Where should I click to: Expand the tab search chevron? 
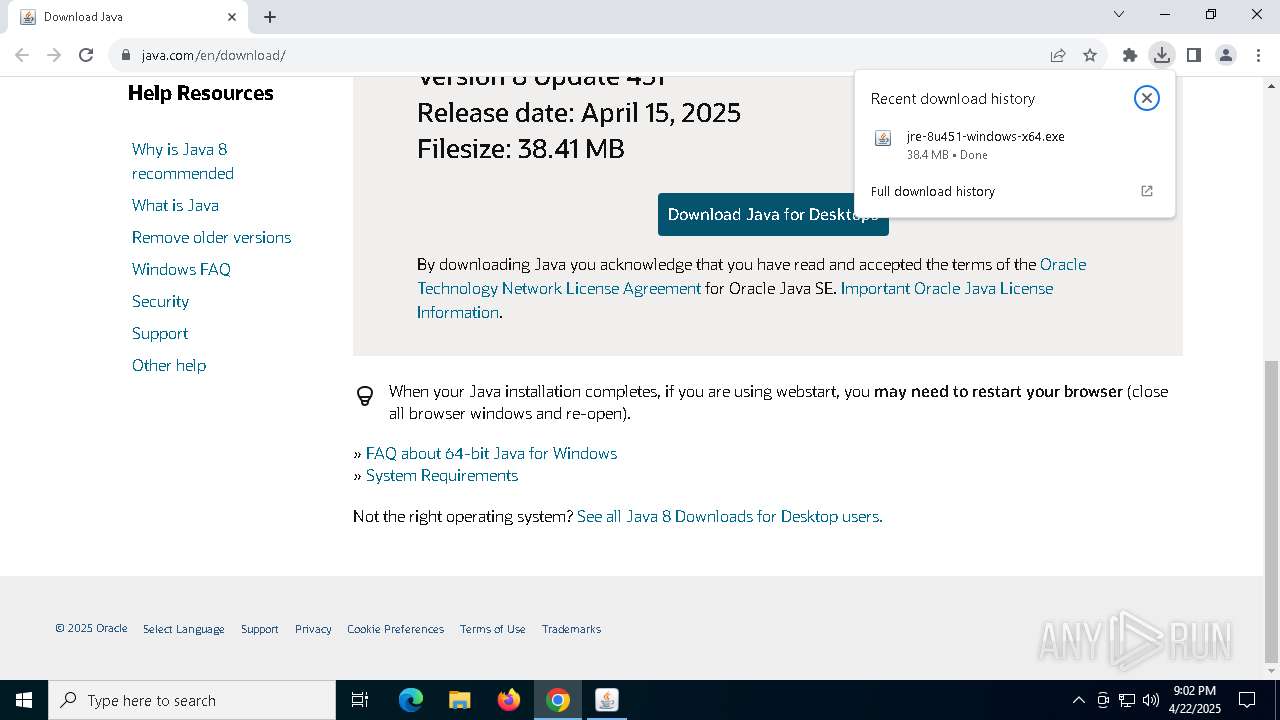tap(1119, 14)
